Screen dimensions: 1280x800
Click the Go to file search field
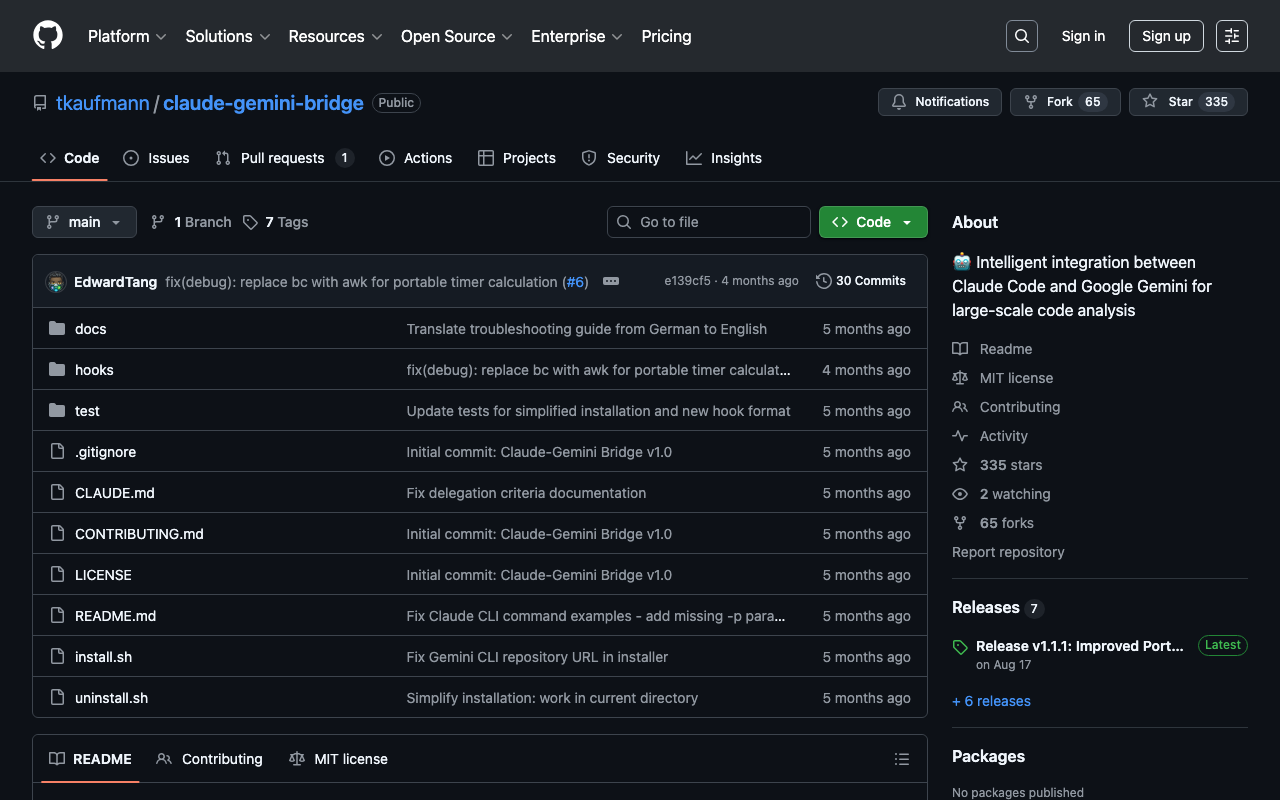pyautogui.click(x=709, y=222)
